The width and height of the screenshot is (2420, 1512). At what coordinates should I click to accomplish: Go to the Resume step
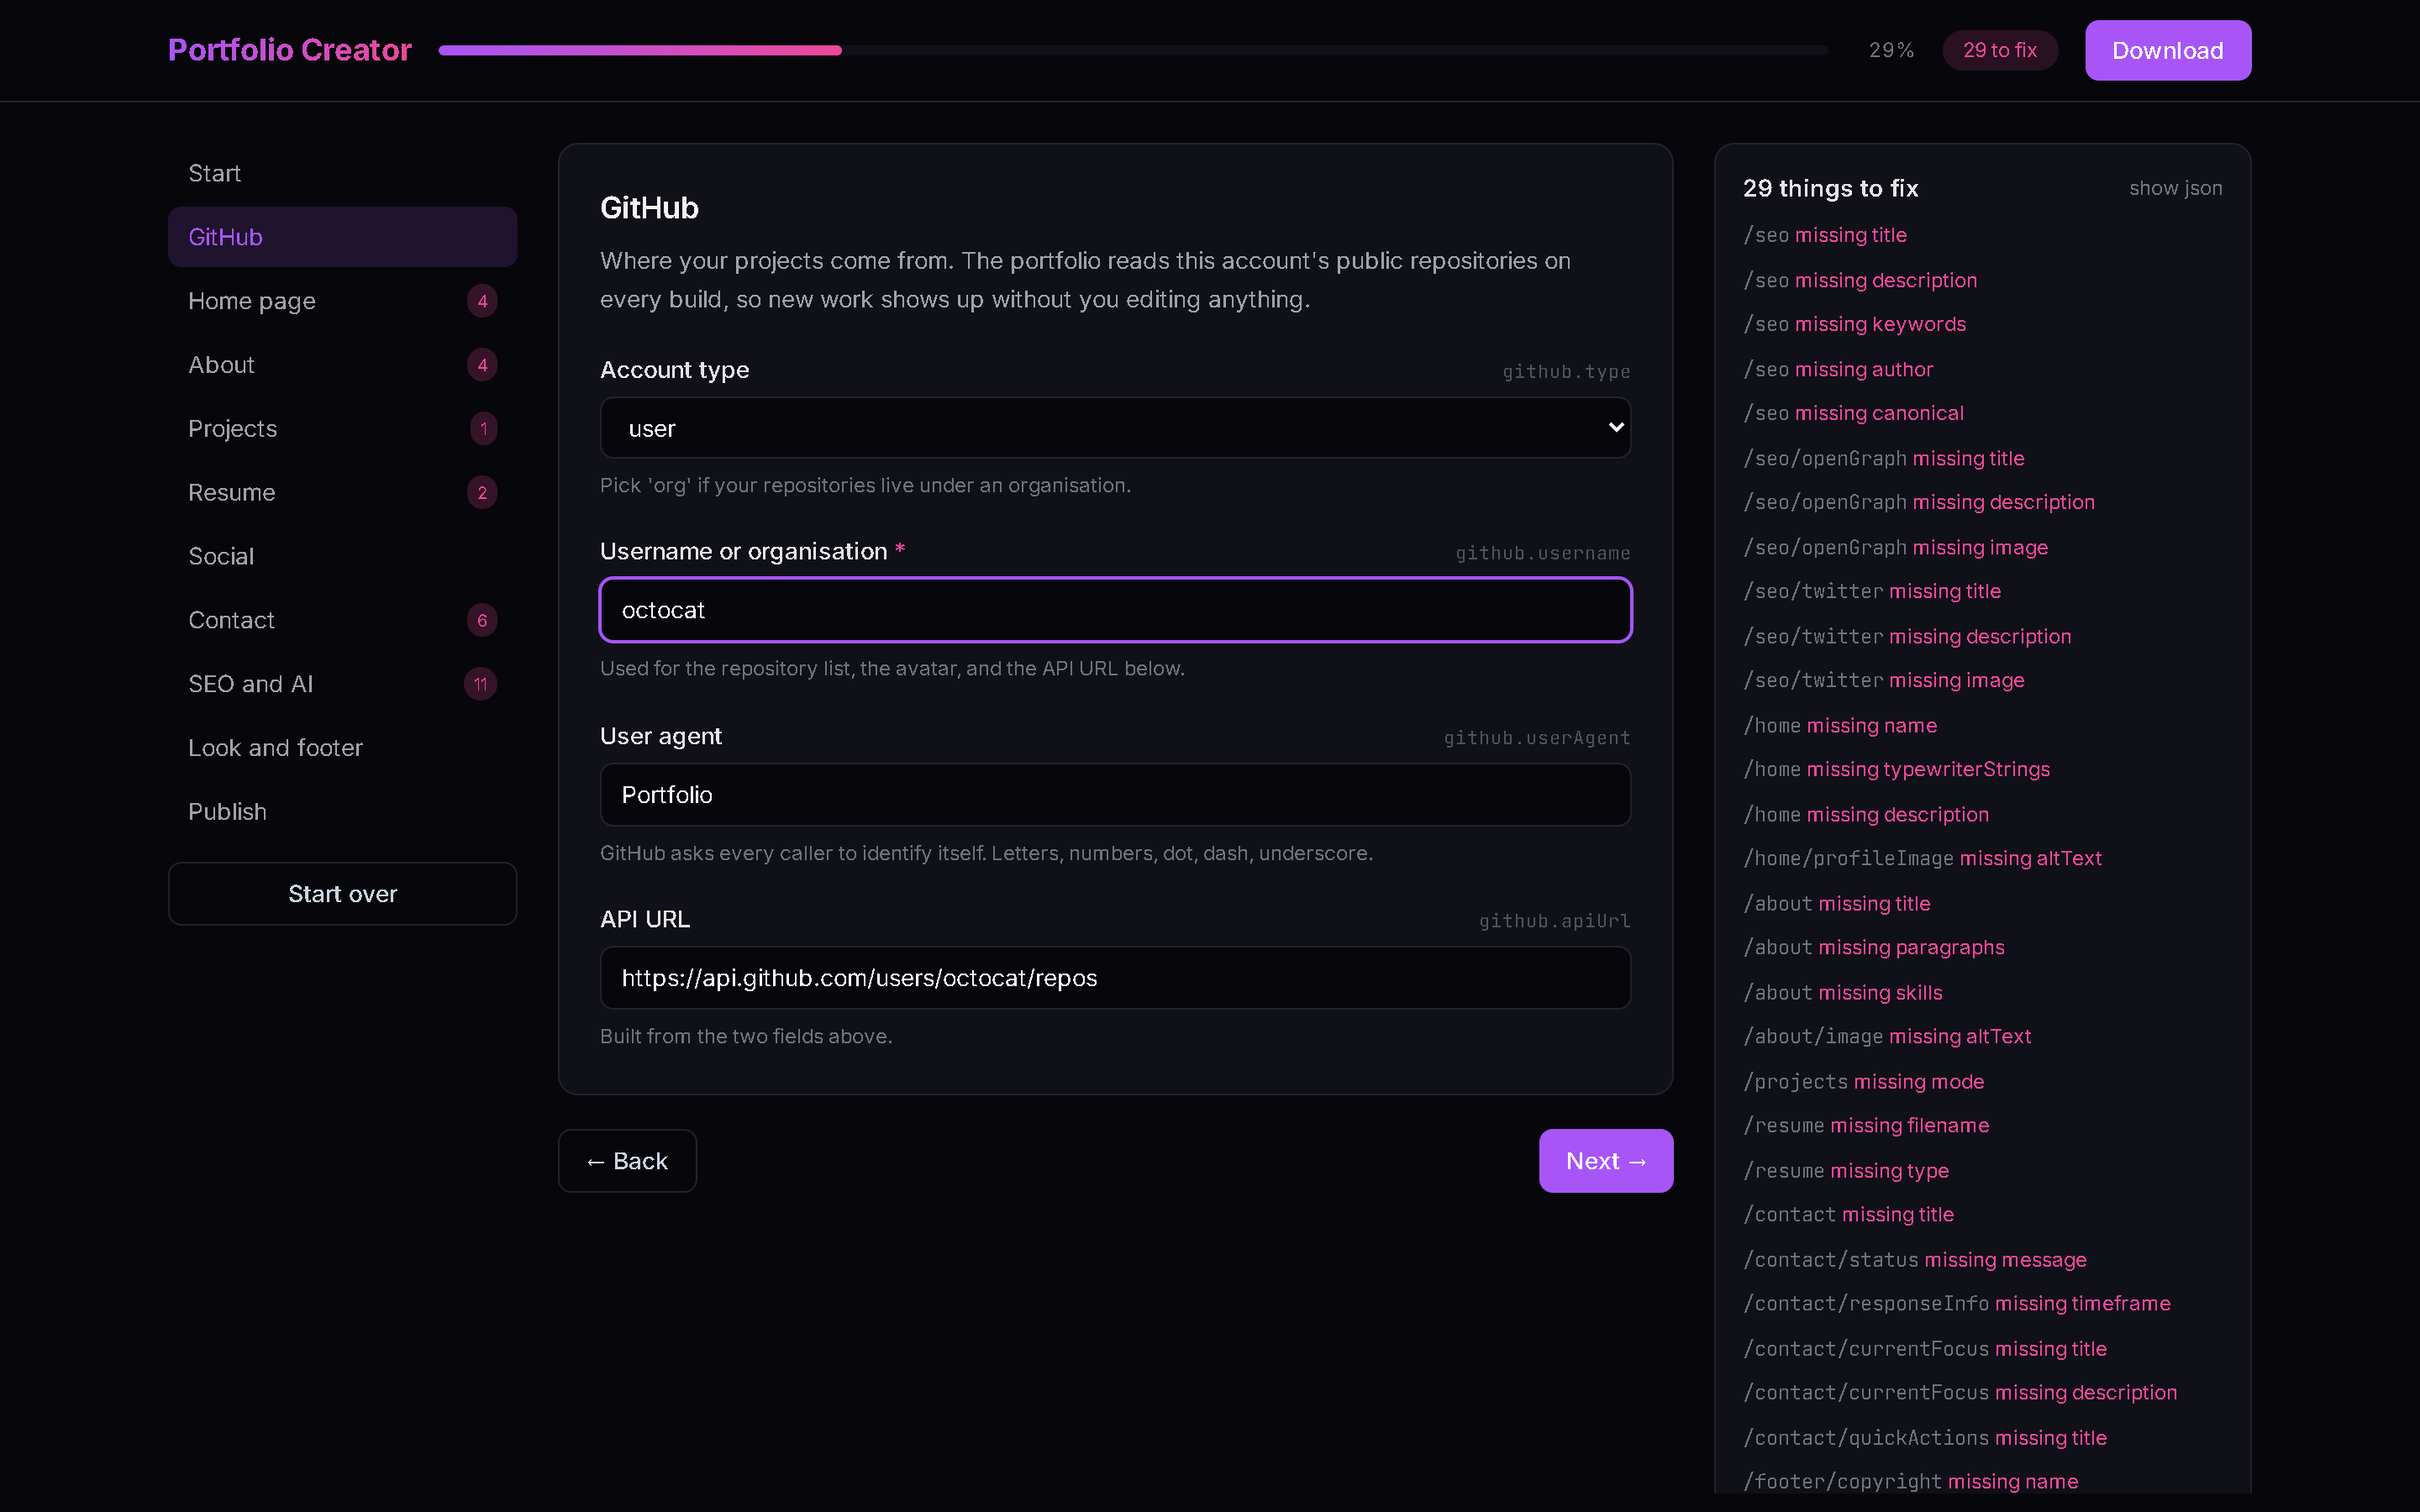342,492
